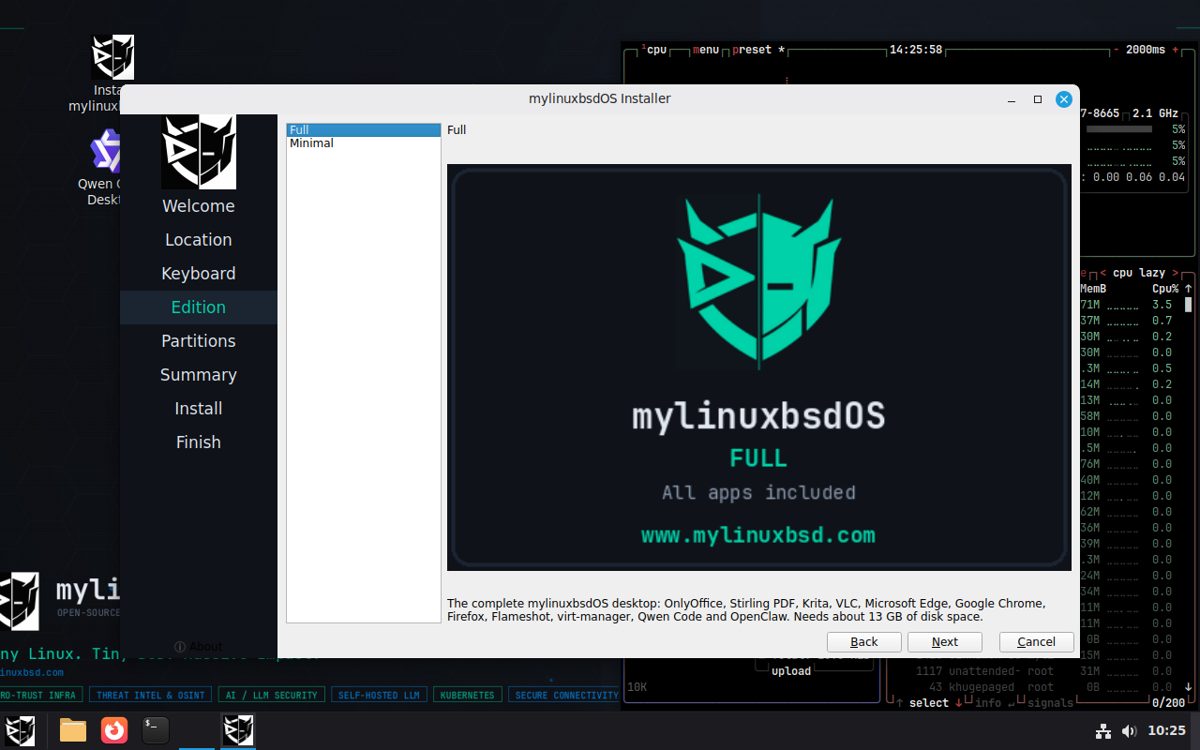Minimize the installer window
This screenshot has width=1200, height=750.
[x=1012, y=99]
